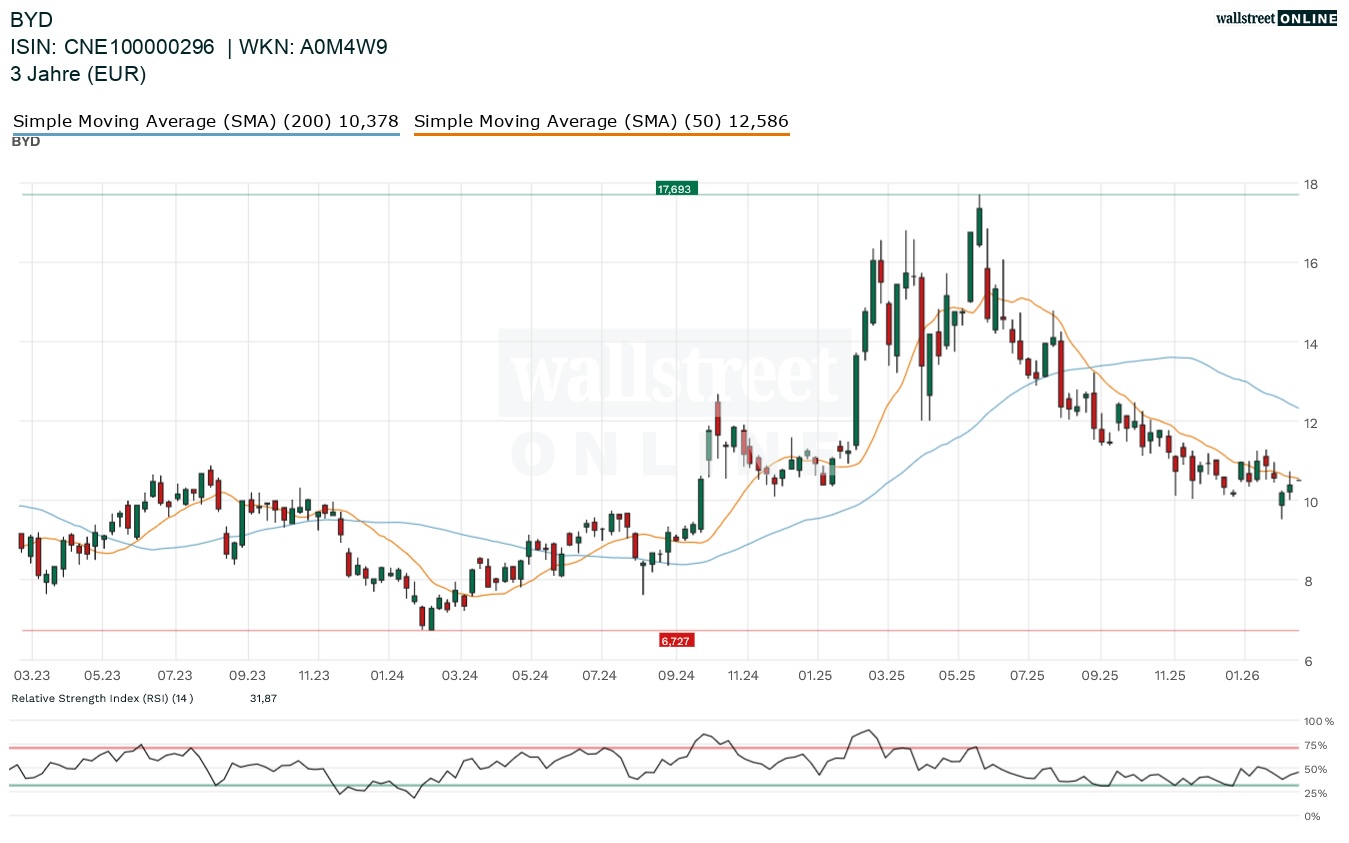
Task: Click the 01.26 date on the x-axis
Action: click(1242, 676)
